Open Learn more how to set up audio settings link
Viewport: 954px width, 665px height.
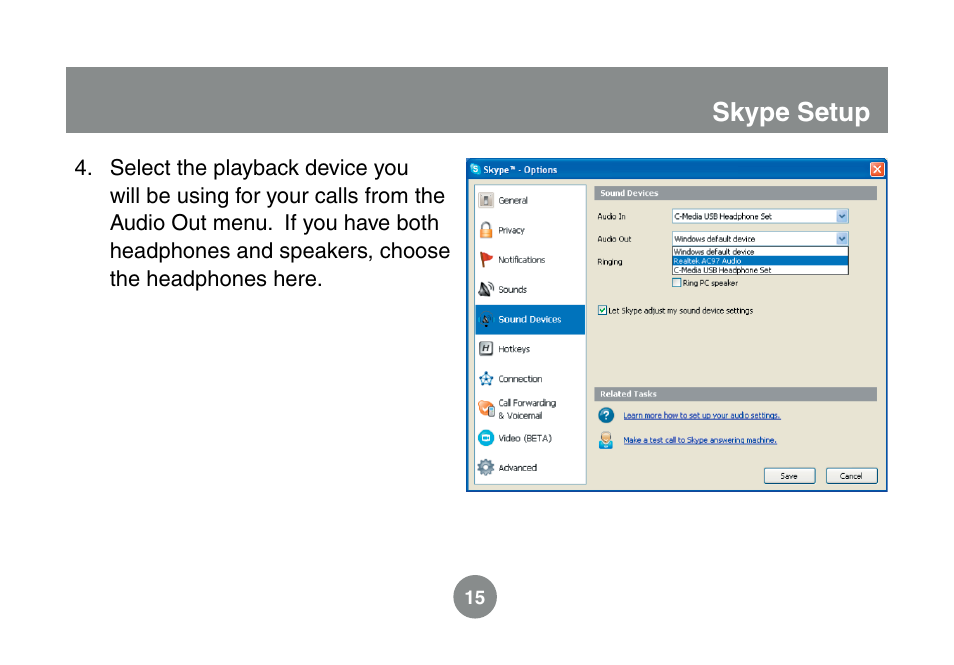coord(702,415)
